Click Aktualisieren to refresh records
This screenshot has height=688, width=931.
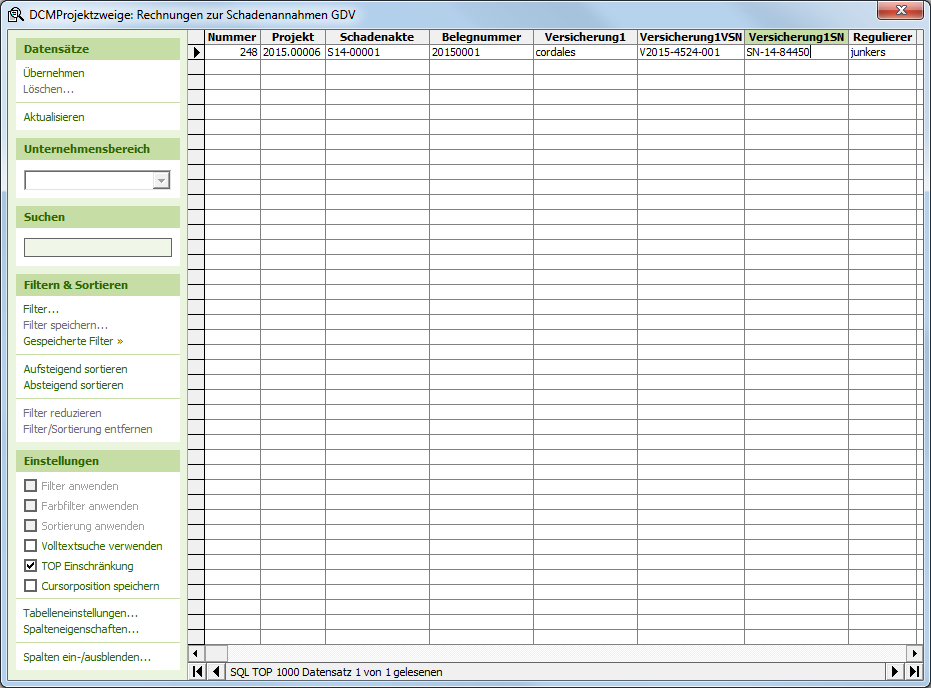click(x=54, y=117)
